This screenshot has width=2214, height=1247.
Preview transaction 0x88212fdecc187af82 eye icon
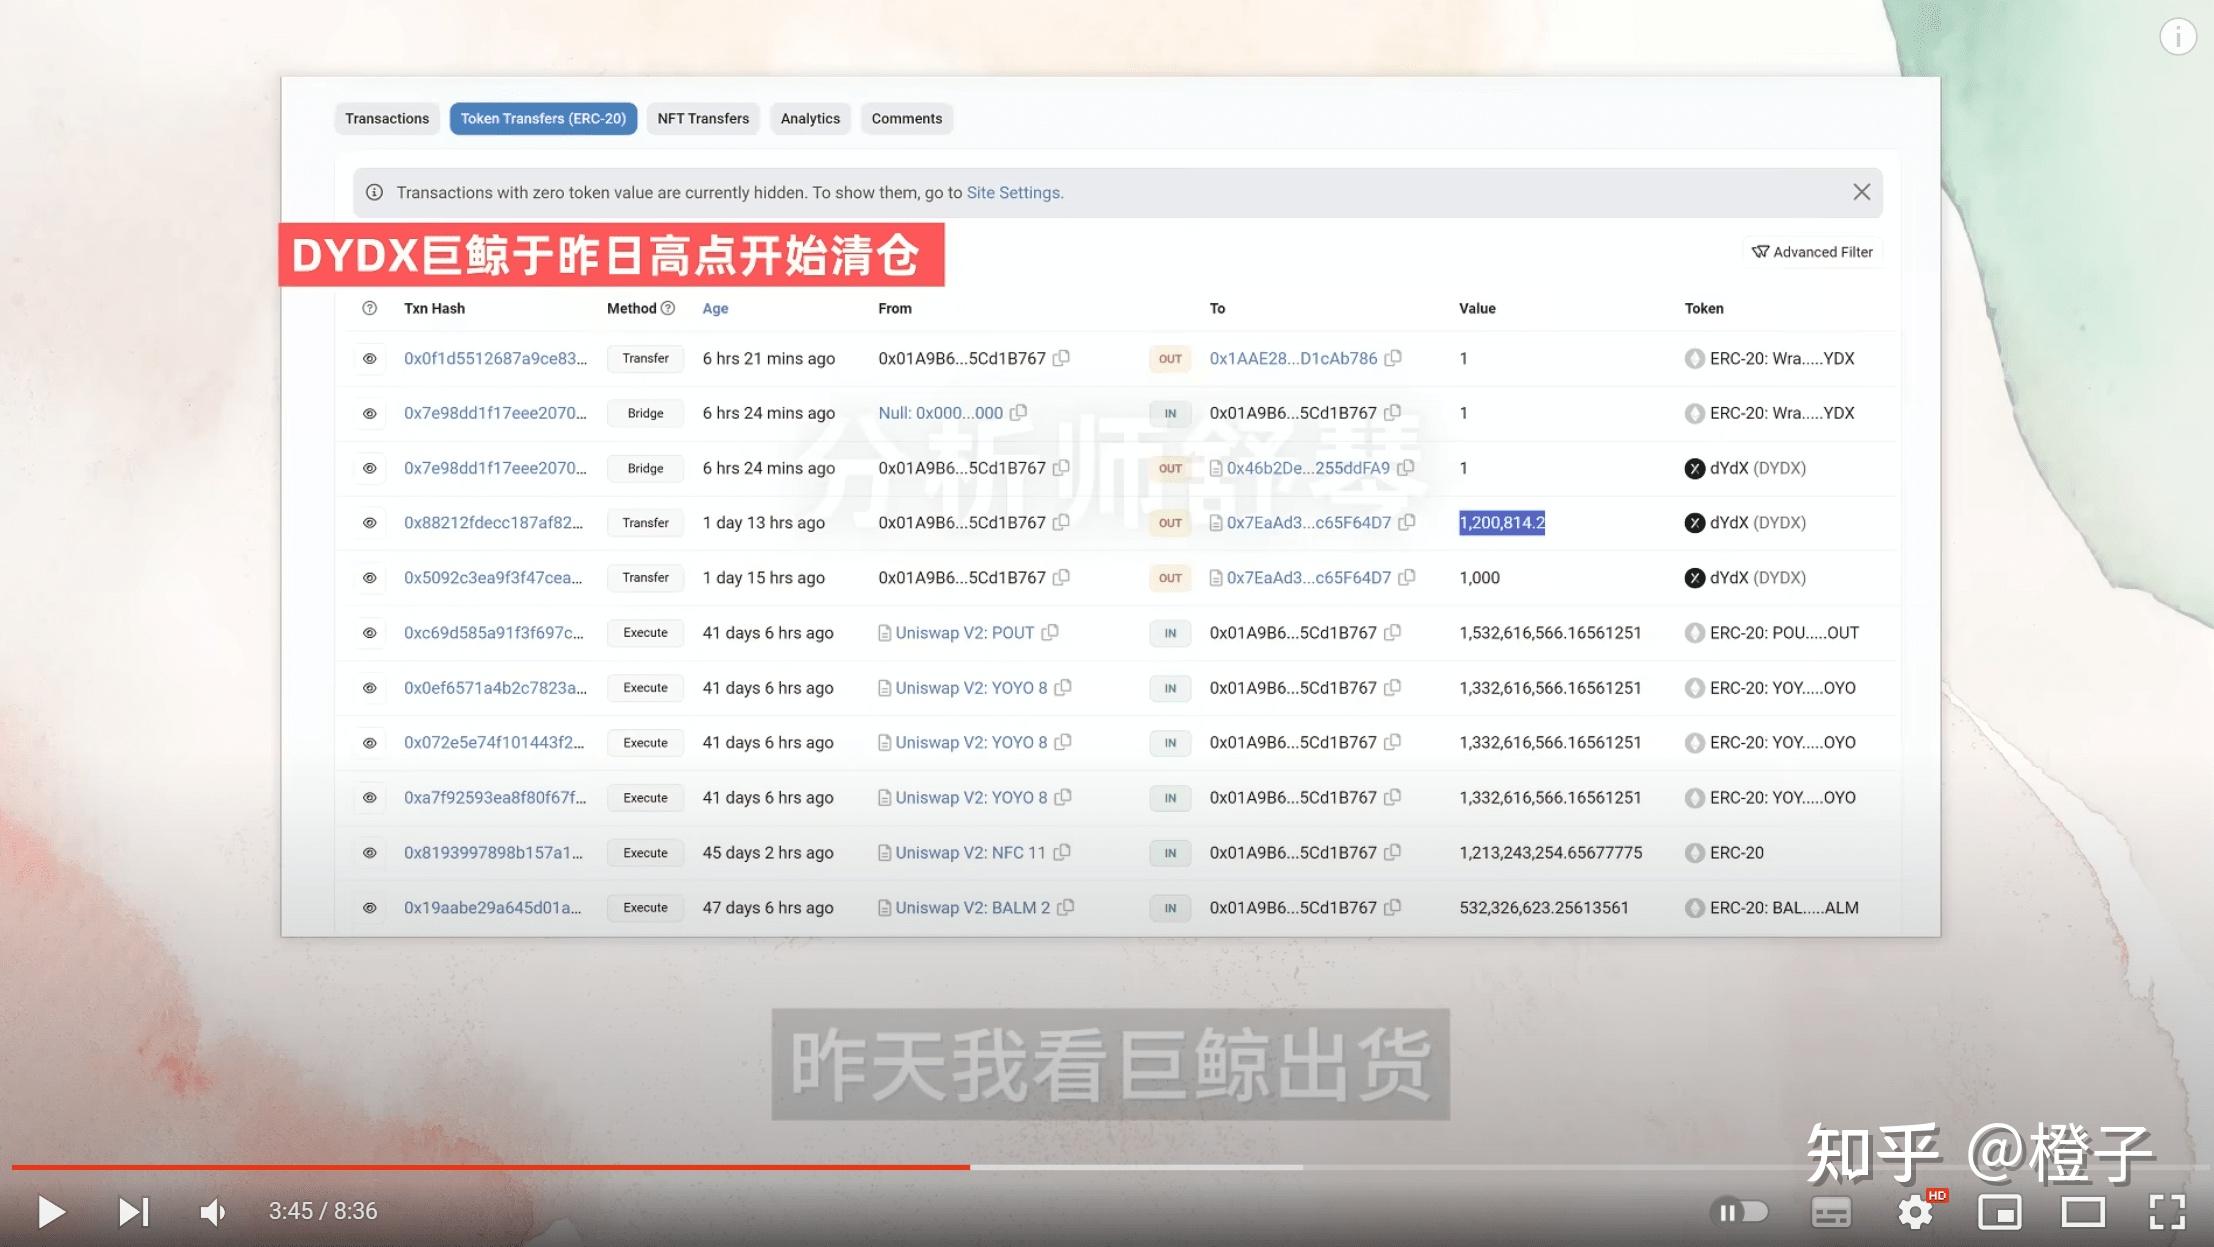tap(369, 523)
